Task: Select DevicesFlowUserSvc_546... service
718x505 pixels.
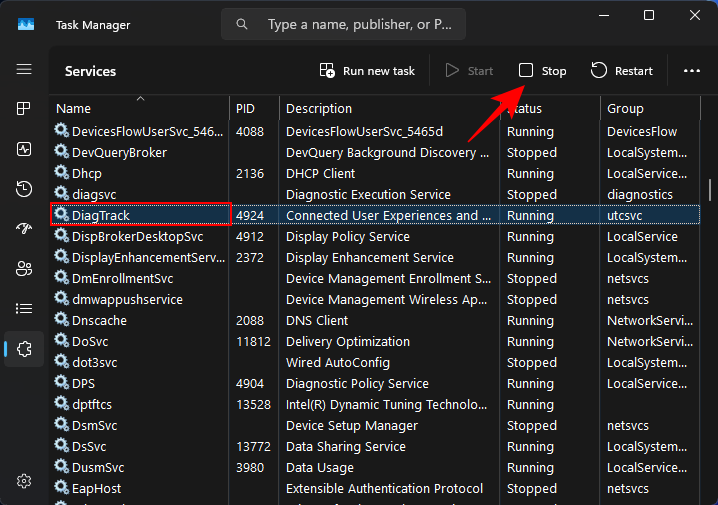Action: tap(147, 132)
